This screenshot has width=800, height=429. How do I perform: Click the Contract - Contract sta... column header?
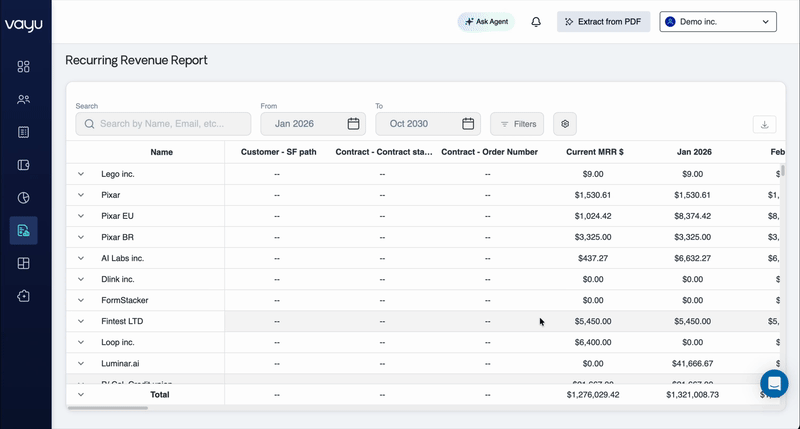point(384,152)
